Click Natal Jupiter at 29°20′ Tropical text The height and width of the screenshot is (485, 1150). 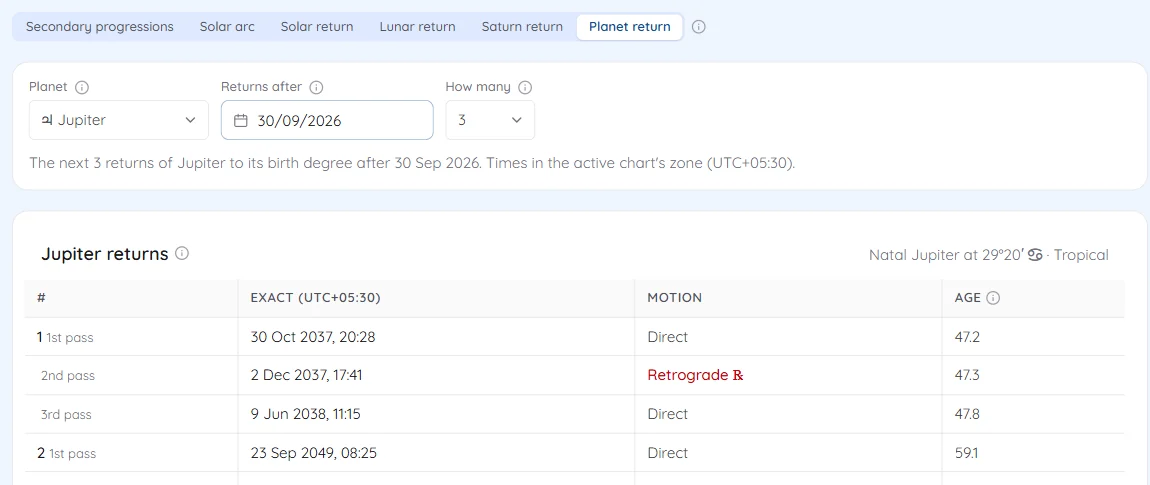(989, 255)
